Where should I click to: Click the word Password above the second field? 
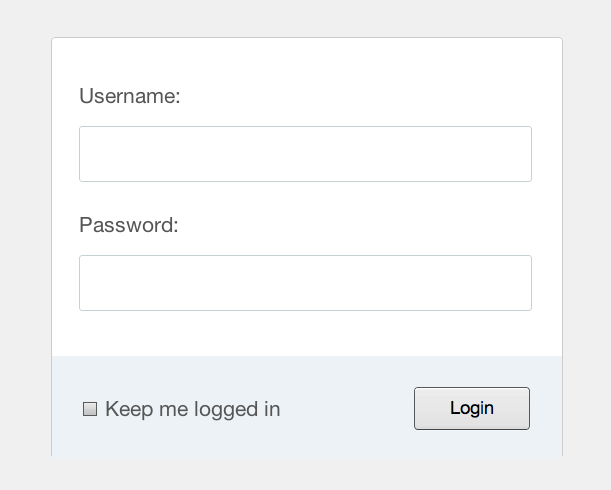126,225
